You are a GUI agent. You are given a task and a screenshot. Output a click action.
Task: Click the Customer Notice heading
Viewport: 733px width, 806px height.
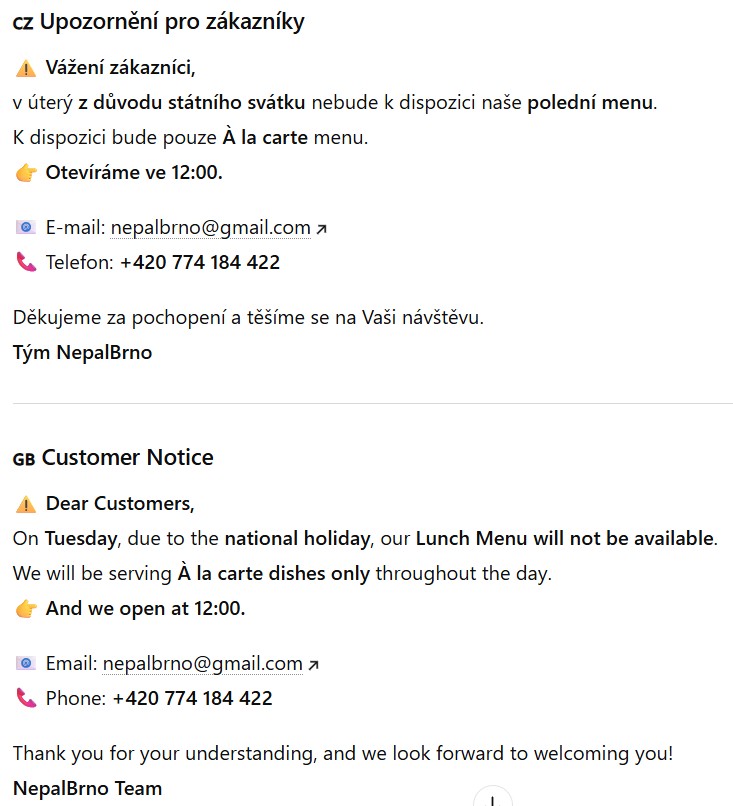pos(127,458)
